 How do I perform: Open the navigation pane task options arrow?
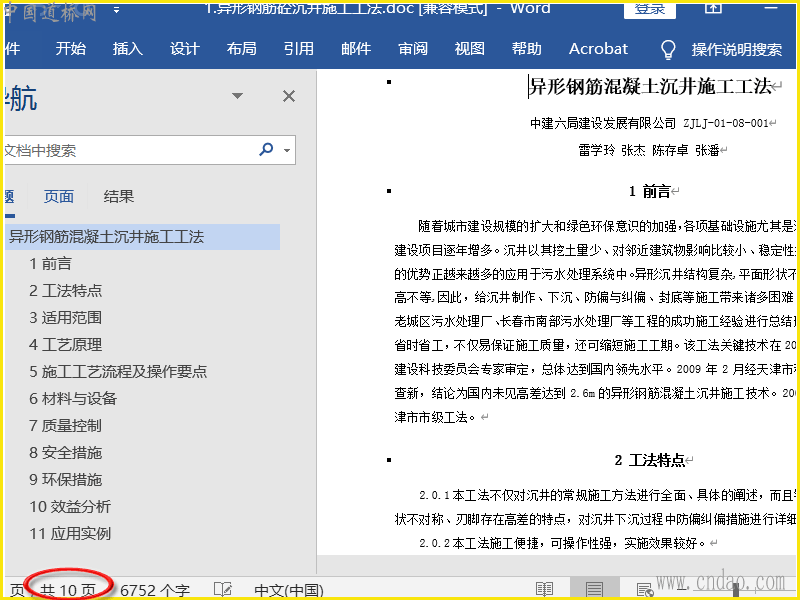pos(237,96)
